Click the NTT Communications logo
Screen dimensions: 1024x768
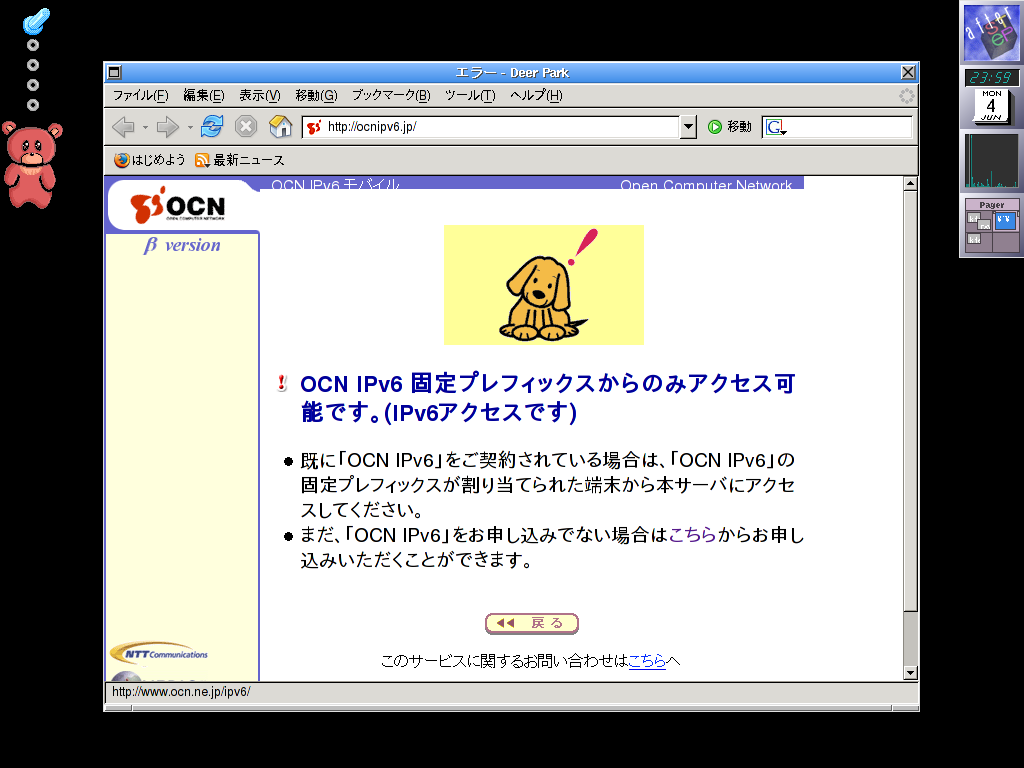[x=159, y=653]
